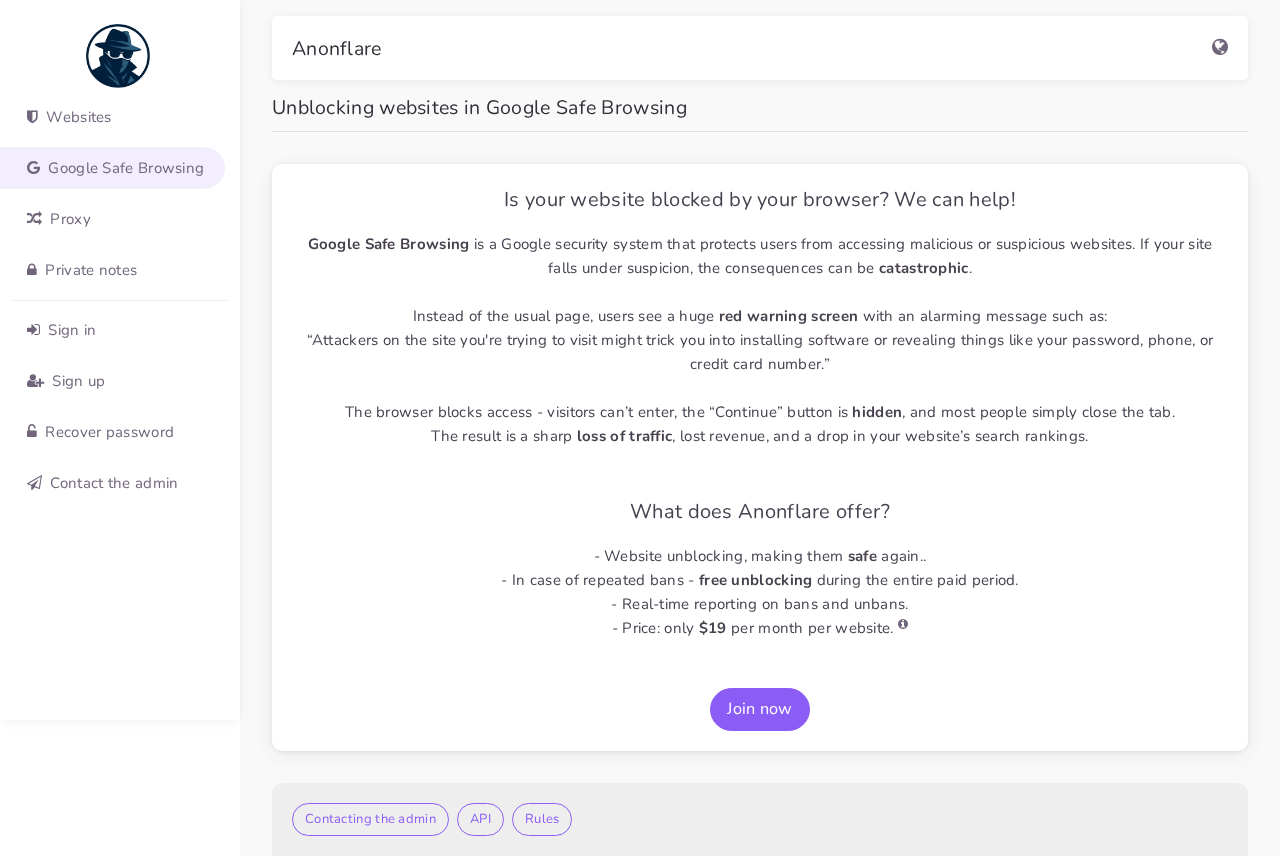
Task: Open Private notes page
Action: pos(91,270)
